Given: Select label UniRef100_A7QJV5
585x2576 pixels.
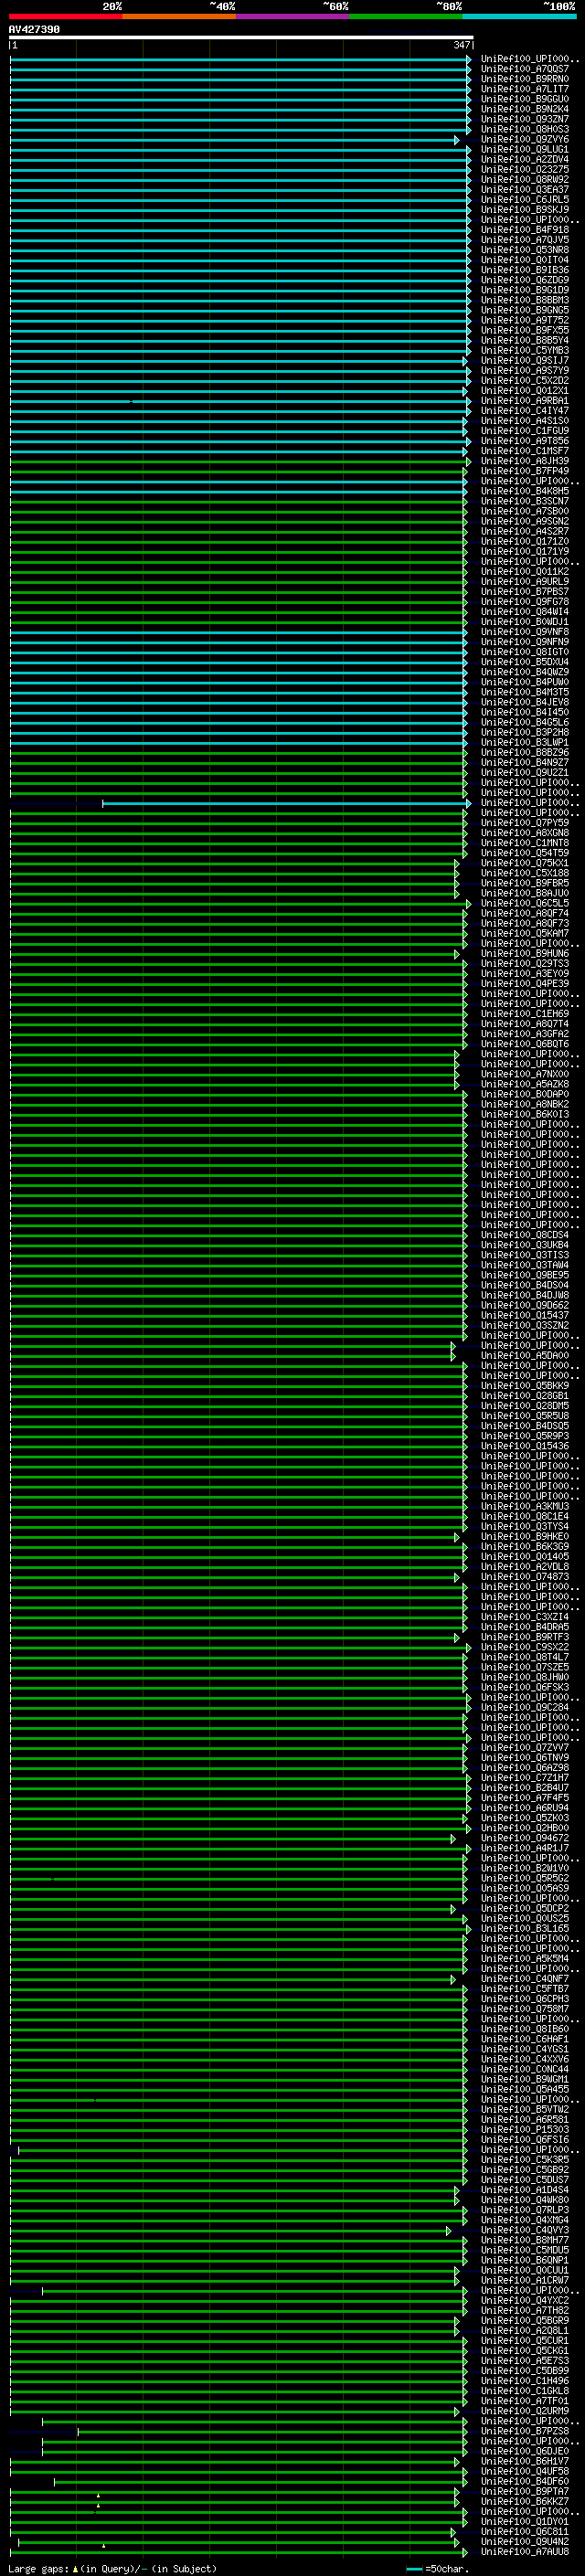Looking at the screenshot, I should (525, 240).
